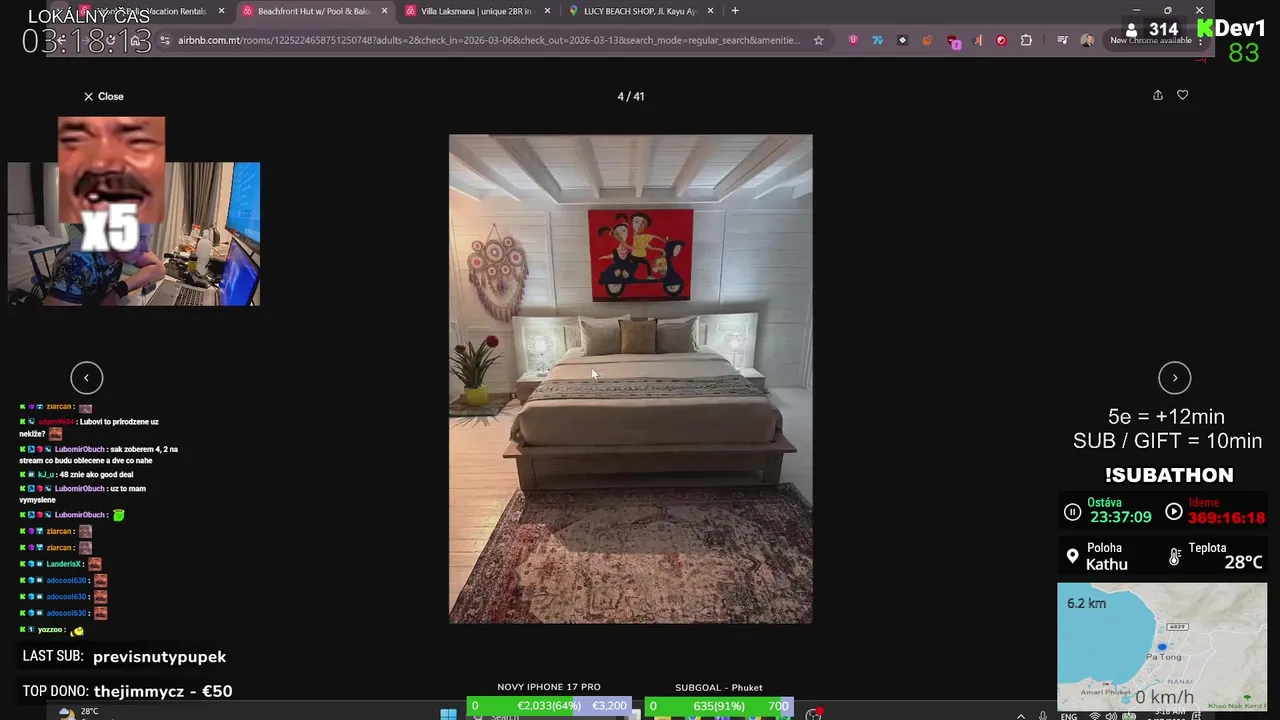Click last sub name previsnutypupek
This screenshot has width=1280, height=720.
(x=159, y=657)
